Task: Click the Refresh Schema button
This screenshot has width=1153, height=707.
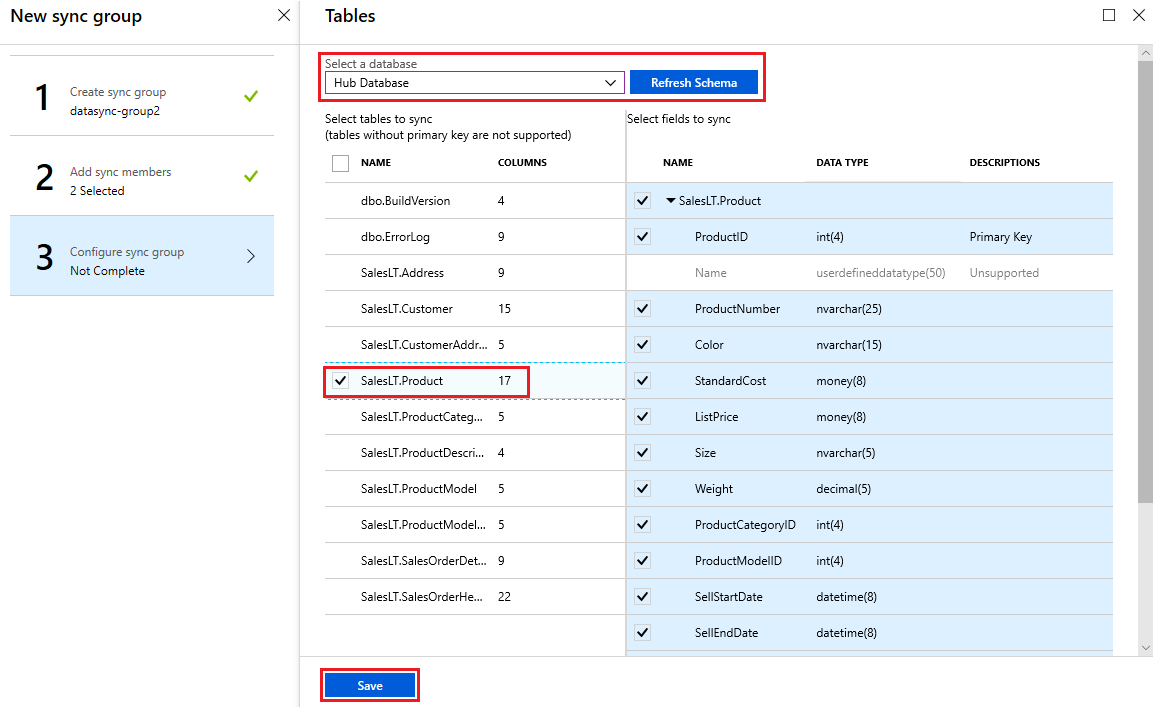Action: (x=693, y=83)
